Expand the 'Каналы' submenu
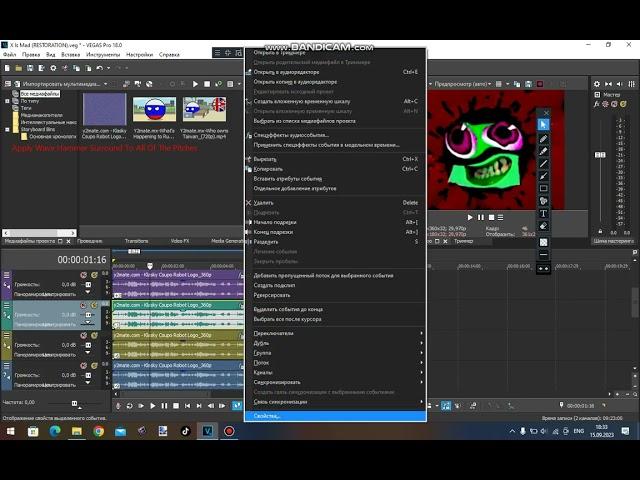 point(337,373)
